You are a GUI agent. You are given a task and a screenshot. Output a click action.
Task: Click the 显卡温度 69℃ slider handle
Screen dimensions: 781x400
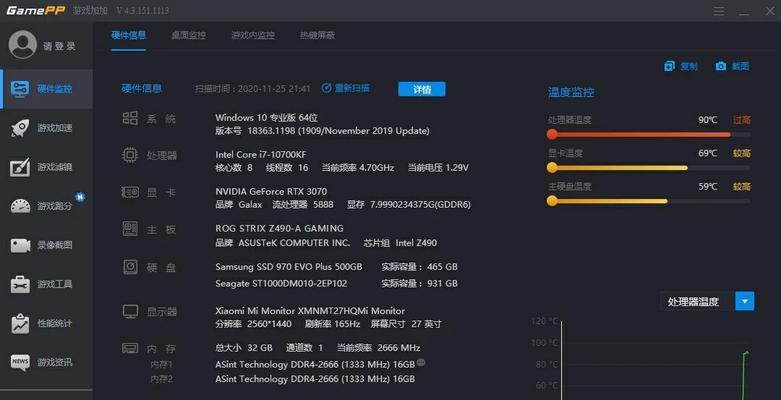(552, 168)
